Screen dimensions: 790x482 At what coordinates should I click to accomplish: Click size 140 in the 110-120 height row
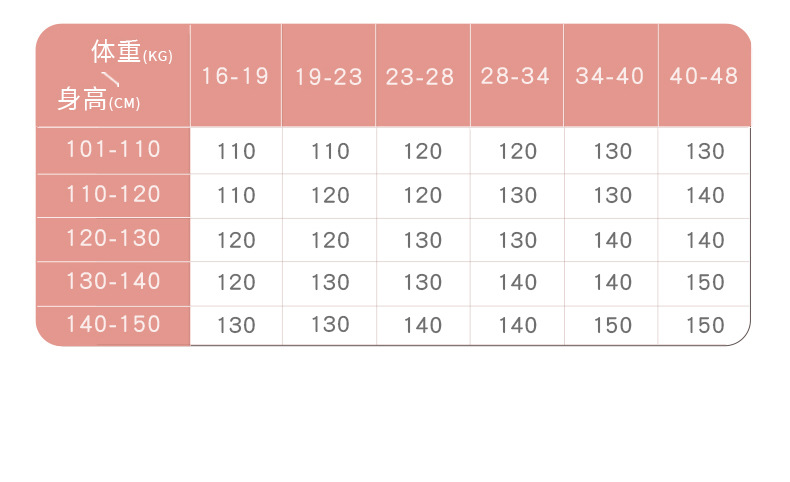[x=705, y=196]
